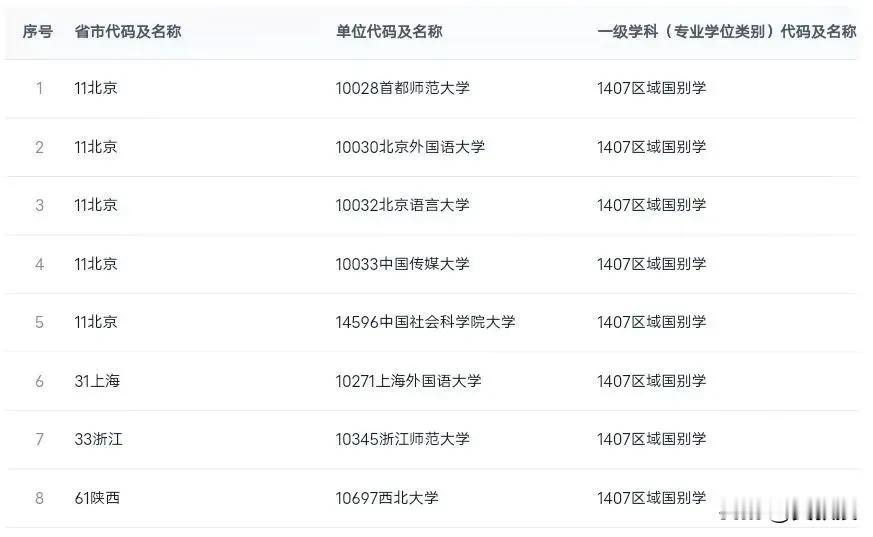Click 1407区域国别学 in row 1
This screenshot has width=873, height=537.
(651, 88)
